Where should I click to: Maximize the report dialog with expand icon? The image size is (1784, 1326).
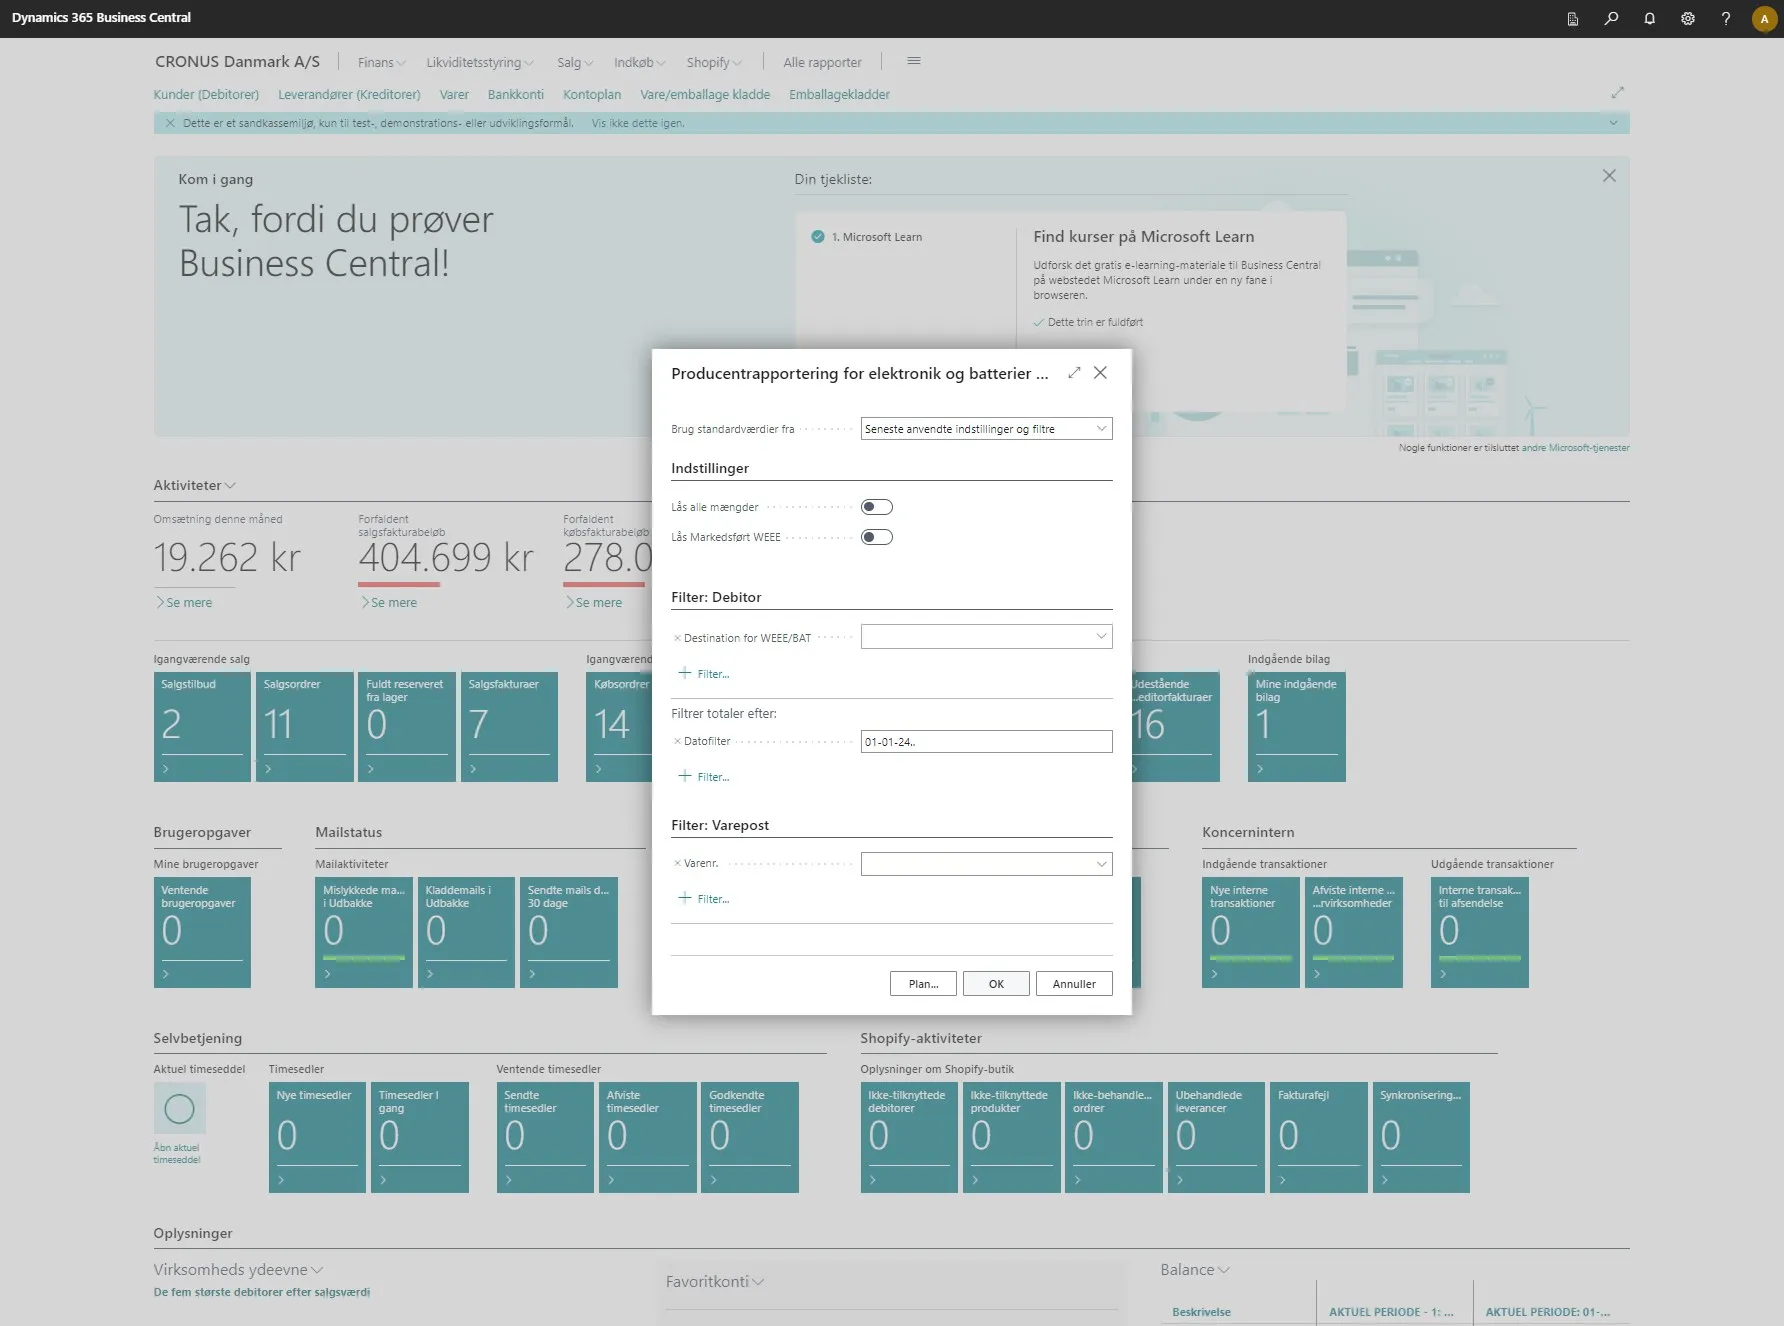tap(1074, 373)
